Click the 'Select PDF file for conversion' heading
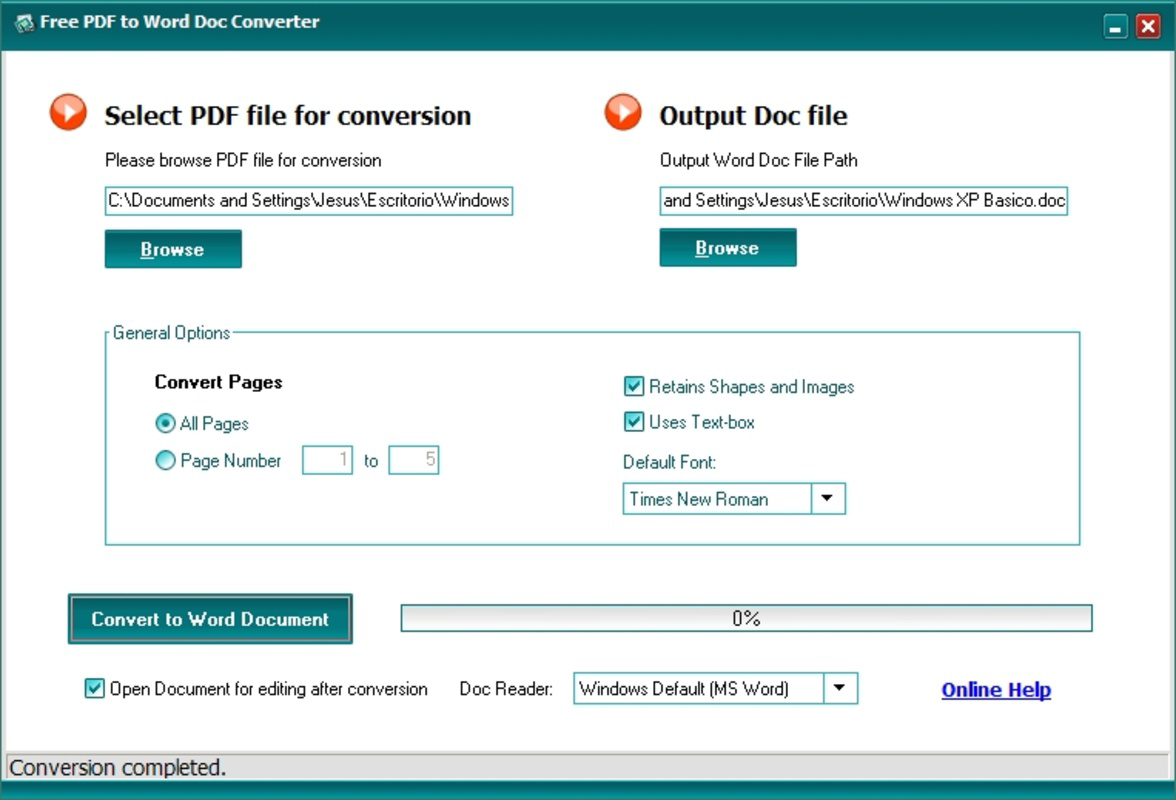 (288, 115)
